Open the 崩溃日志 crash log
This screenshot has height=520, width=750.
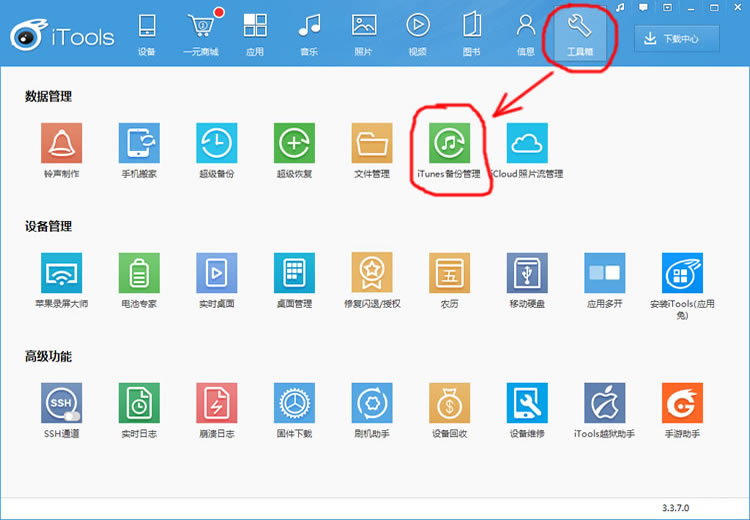pos(217,403)
